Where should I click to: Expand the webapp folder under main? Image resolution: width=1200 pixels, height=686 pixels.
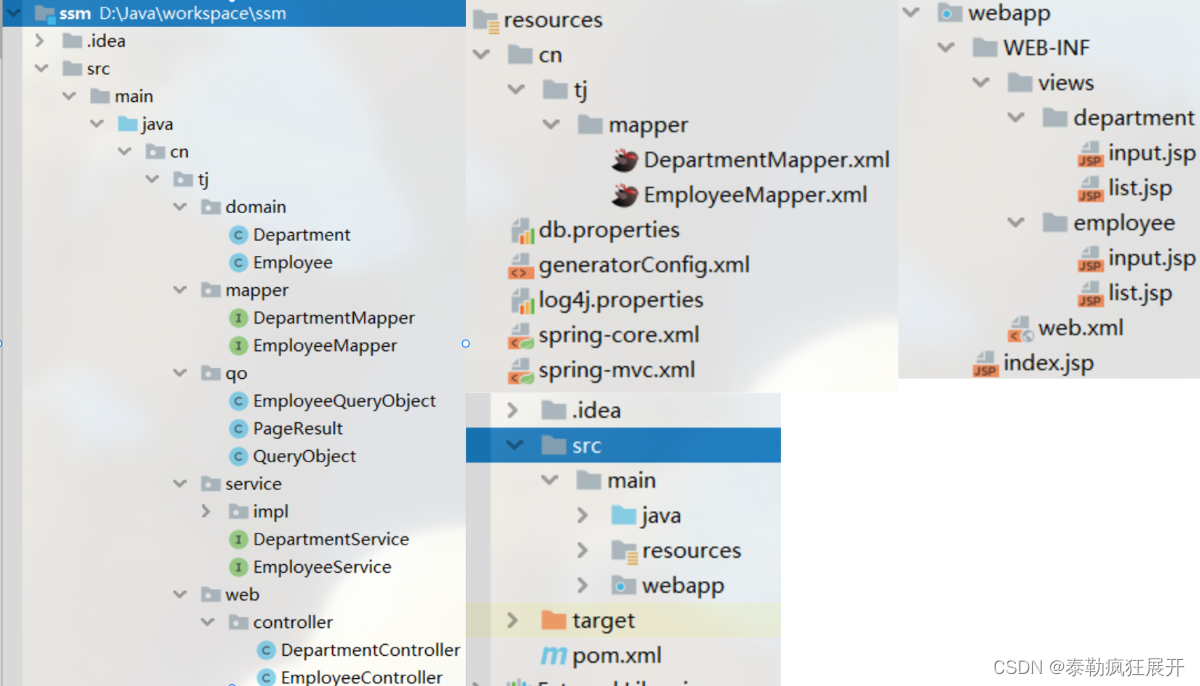[x=583, y=586]
